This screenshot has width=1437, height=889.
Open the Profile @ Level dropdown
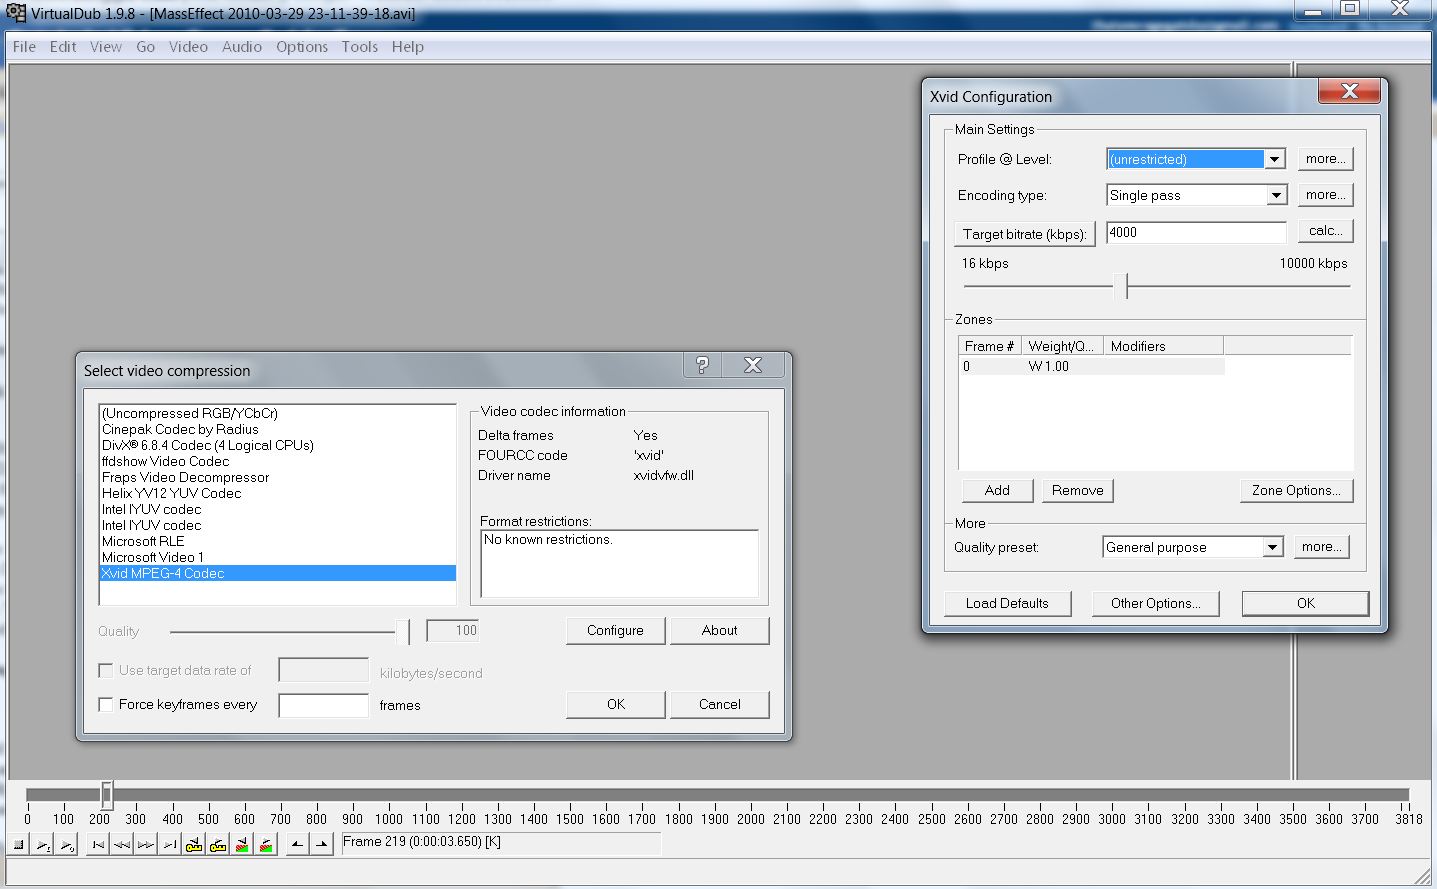tap(1275, 159)
